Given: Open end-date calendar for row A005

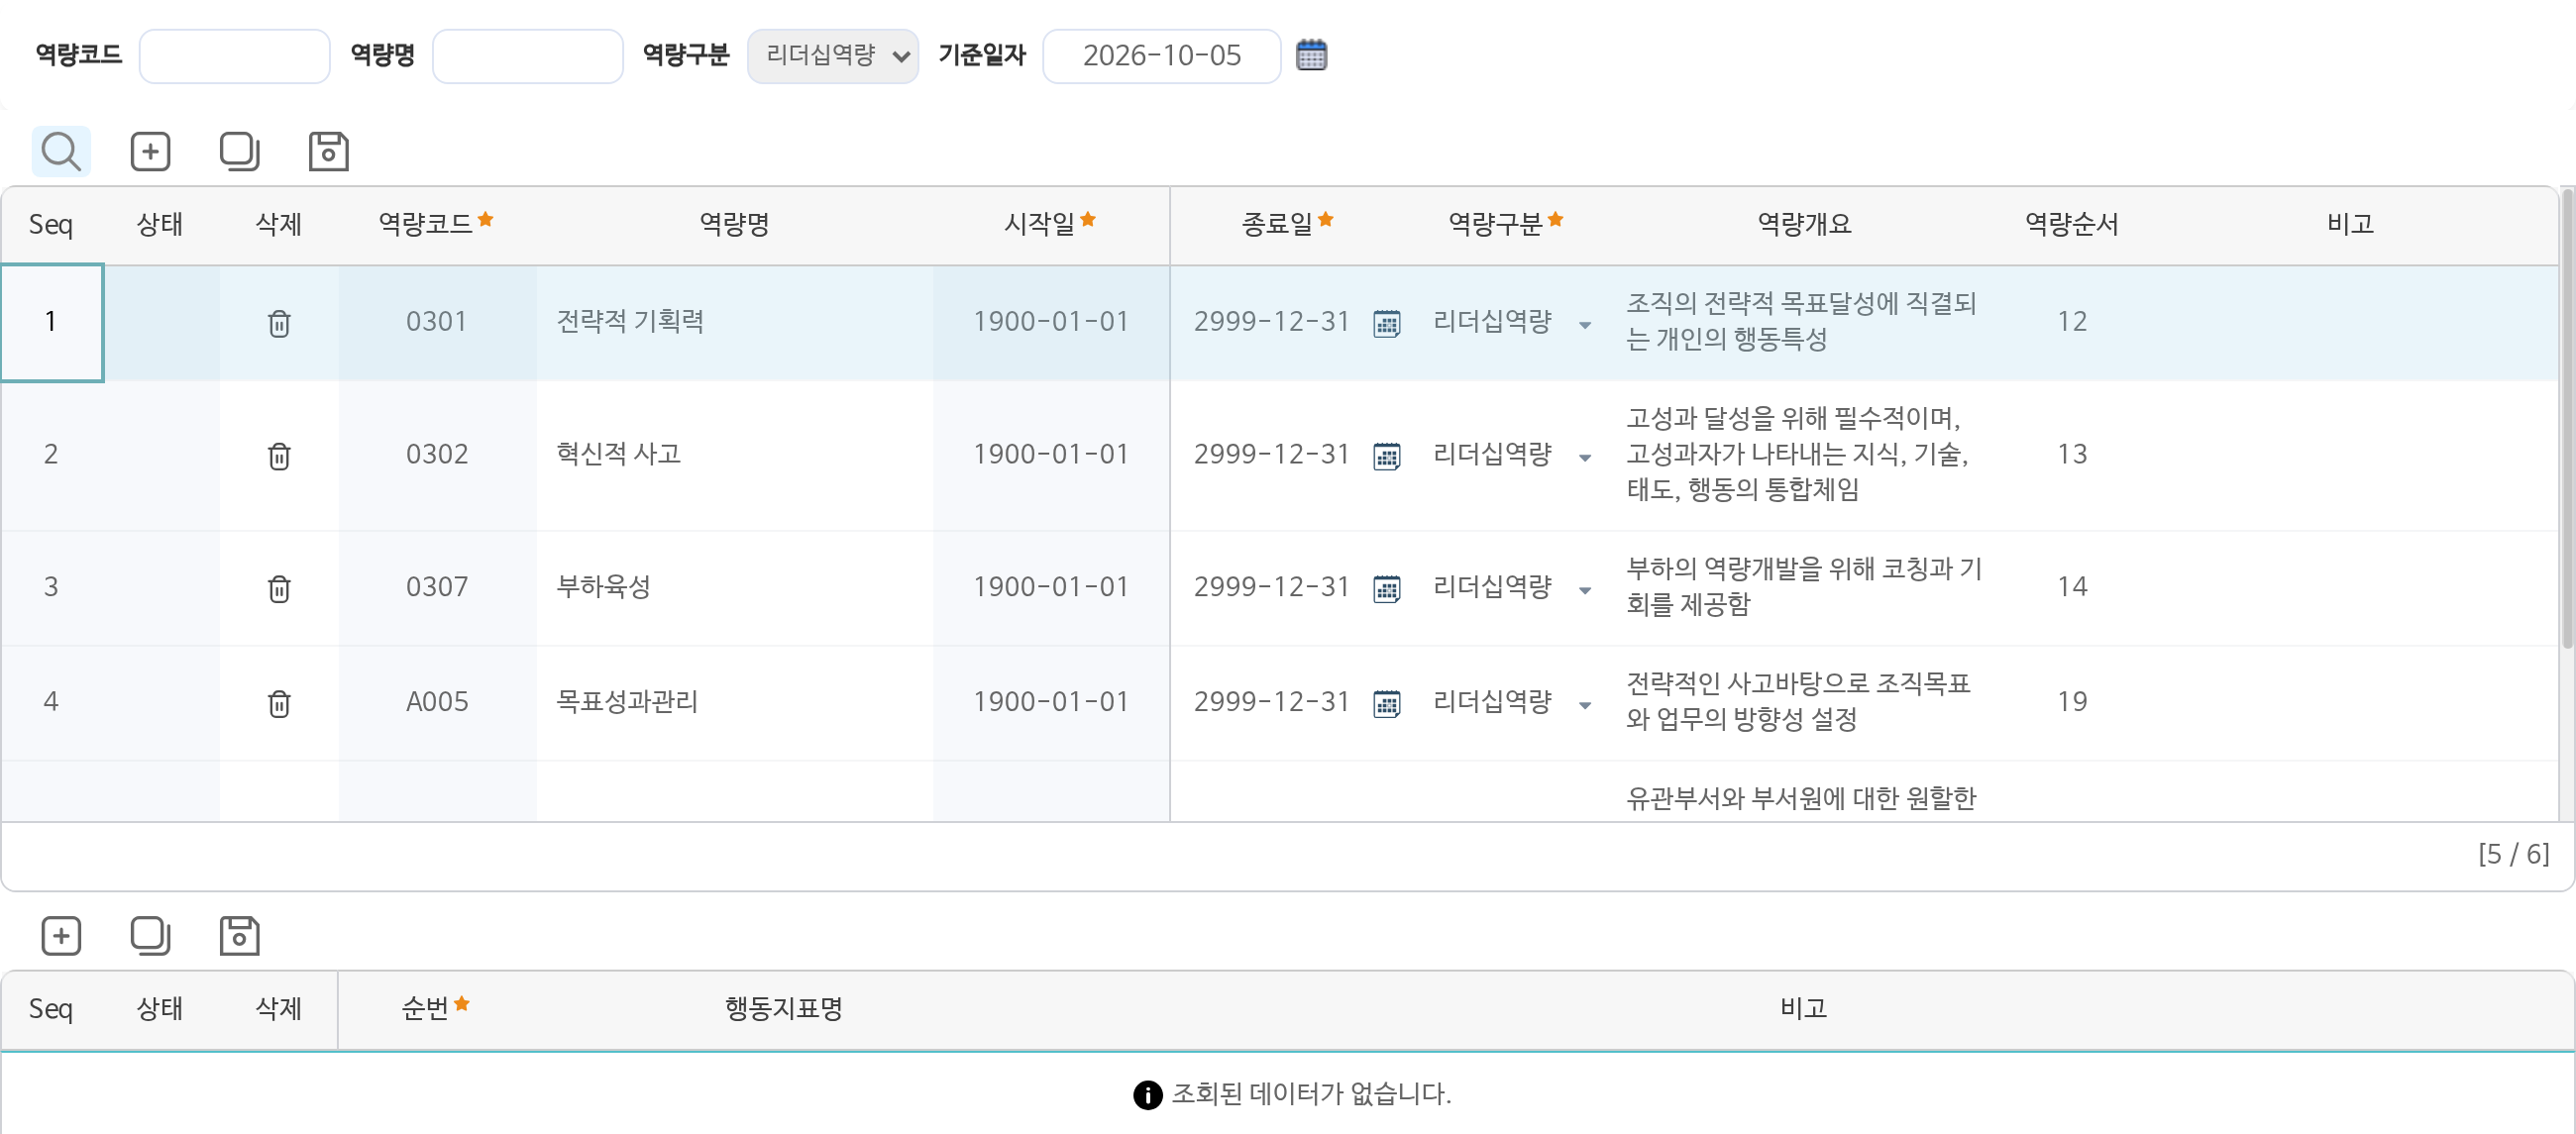Looking at the screenshot, I should point(1386,704).
